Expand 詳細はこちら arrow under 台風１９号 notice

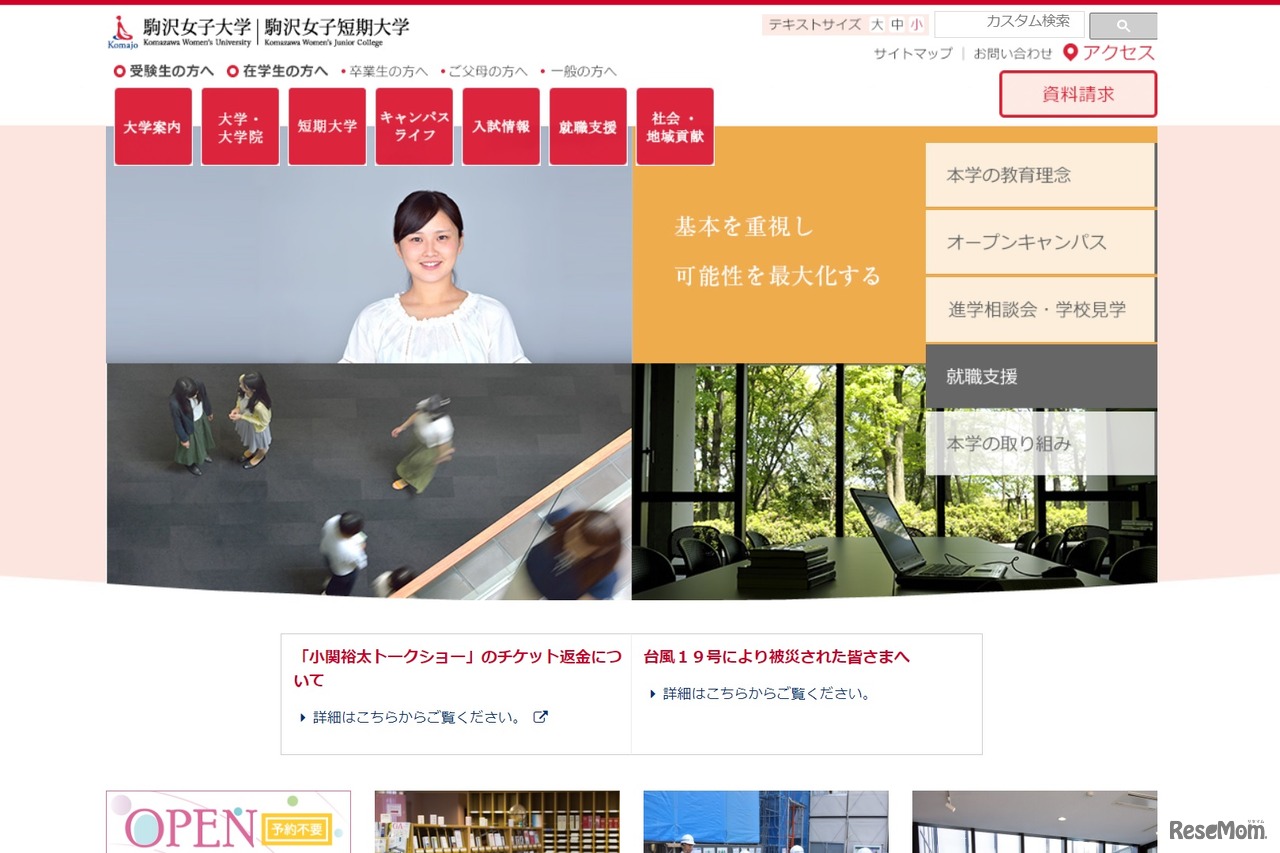pos(652,692)
